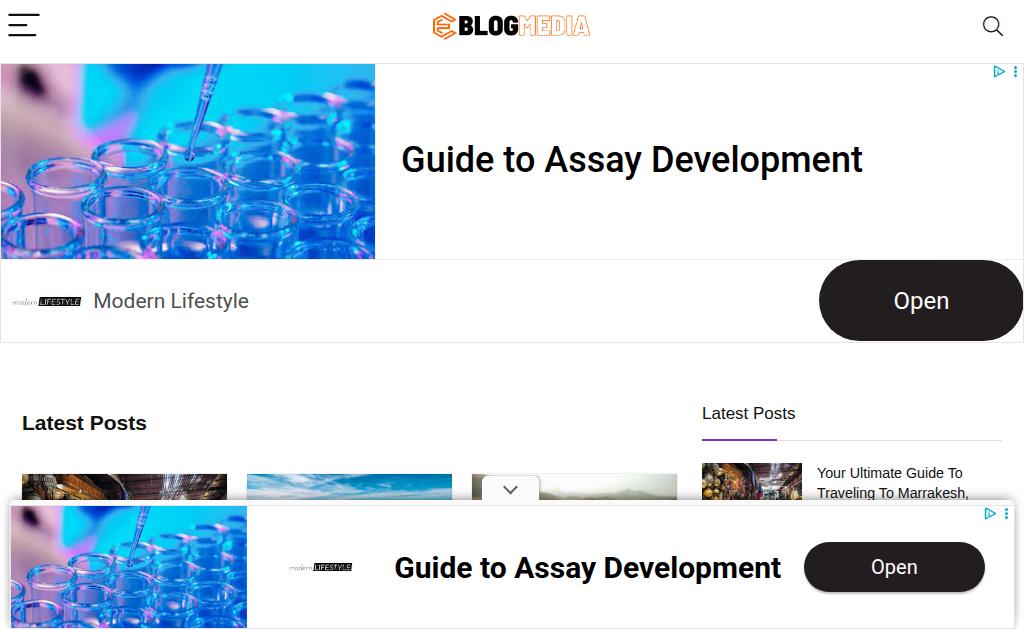Open the hamburger navigation menu

pos(23,26)
